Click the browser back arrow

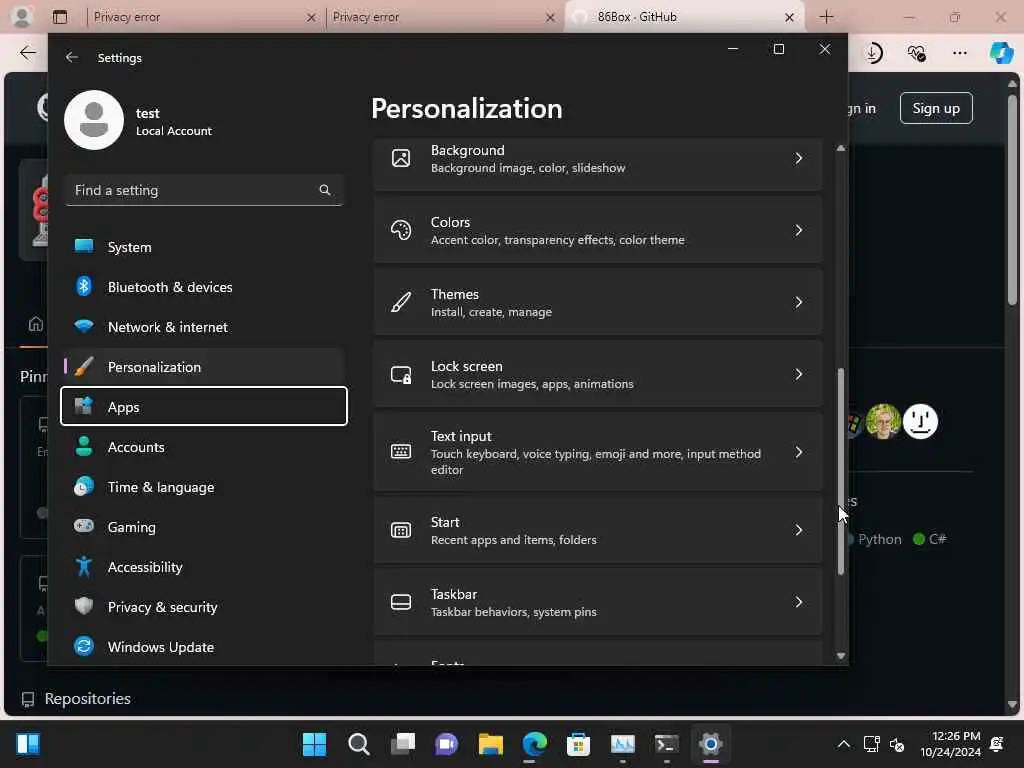(27, 52)
